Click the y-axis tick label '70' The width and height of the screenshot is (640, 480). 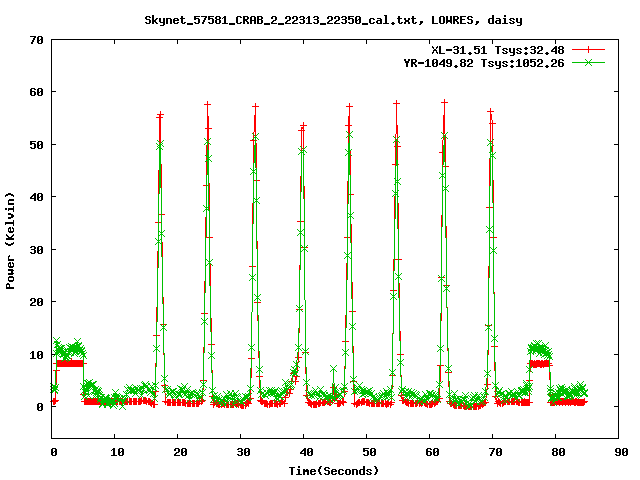[x=36, y=40]
